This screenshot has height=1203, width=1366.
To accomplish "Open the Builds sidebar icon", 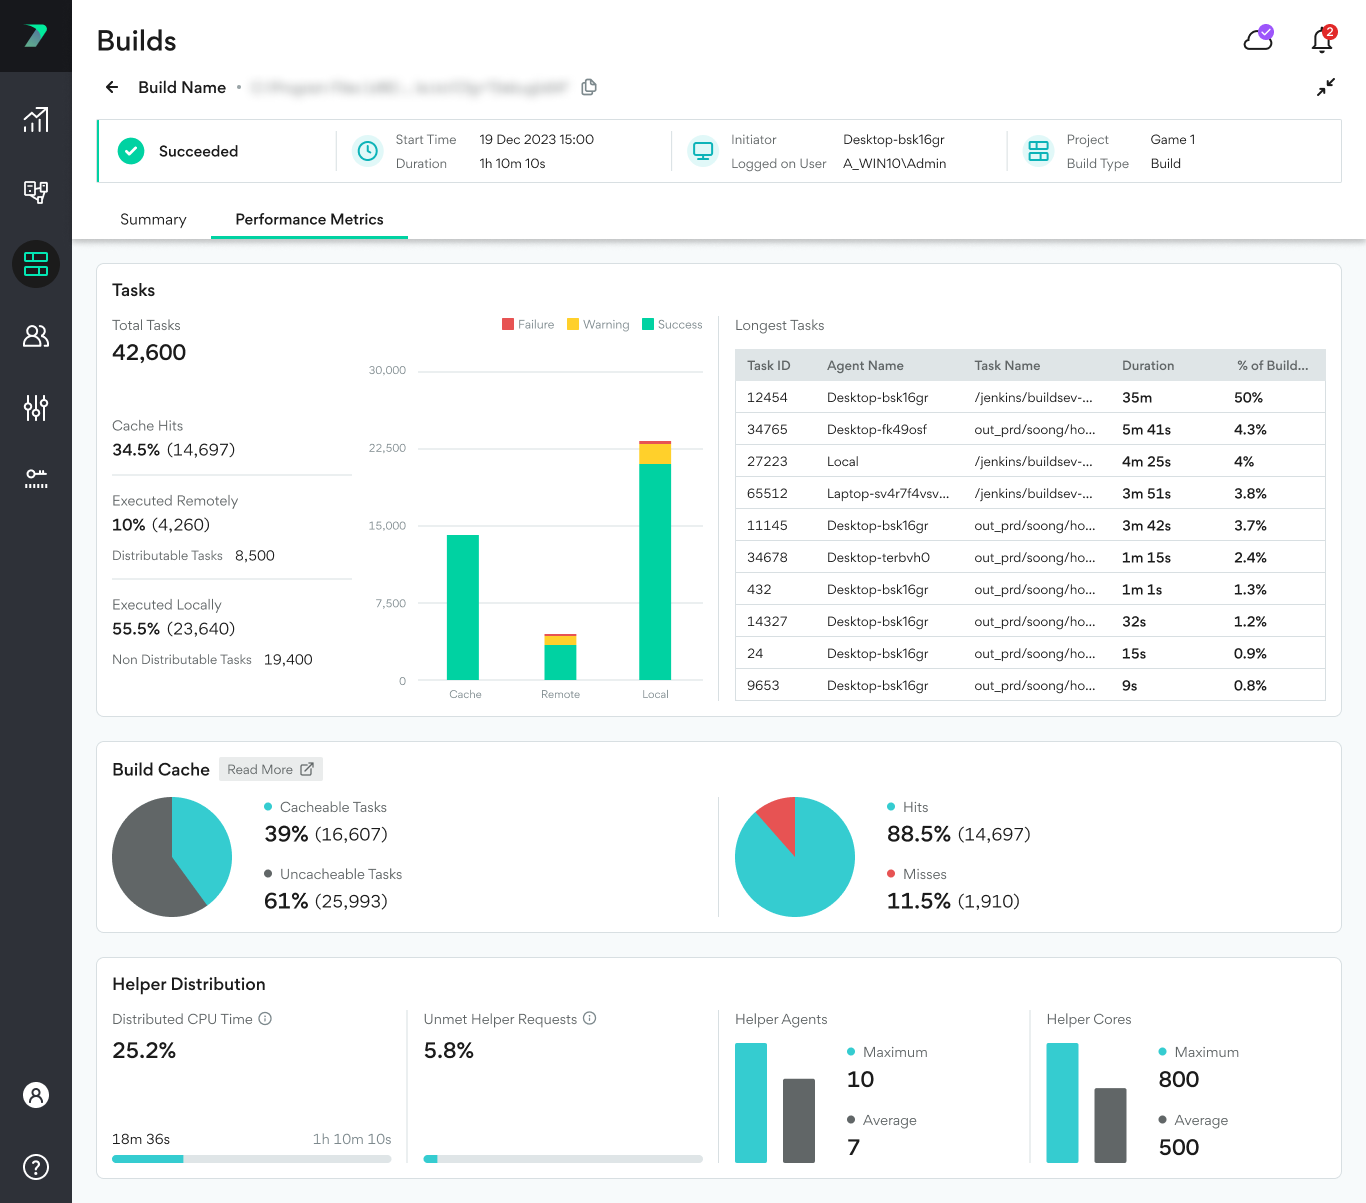I will (36, 264).
